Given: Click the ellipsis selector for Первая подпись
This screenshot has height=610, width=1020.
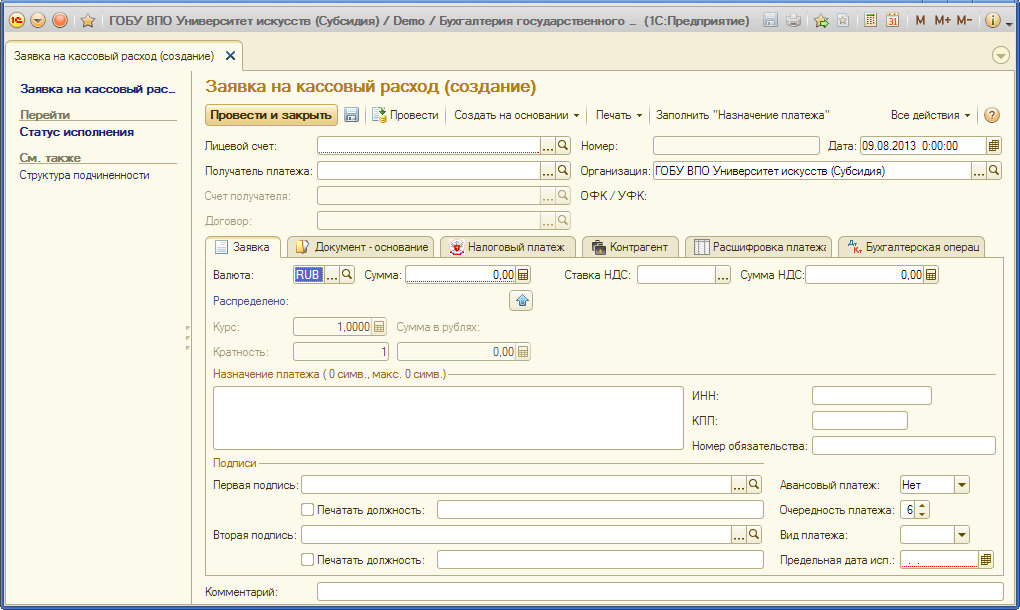Looking at the screenshot, I should [738, 484].
